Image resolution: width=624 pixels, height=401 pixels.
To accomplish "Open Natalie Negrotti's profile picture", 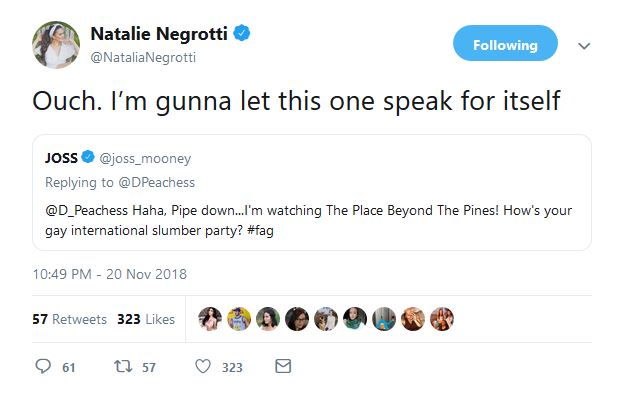I will [55, 46].
